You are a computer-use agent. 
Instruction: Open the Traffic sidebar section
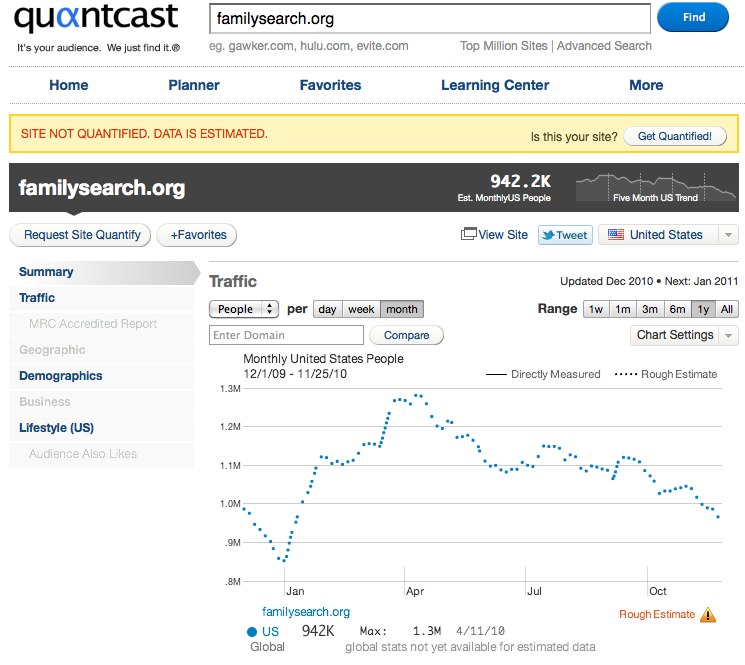(101, 298)
